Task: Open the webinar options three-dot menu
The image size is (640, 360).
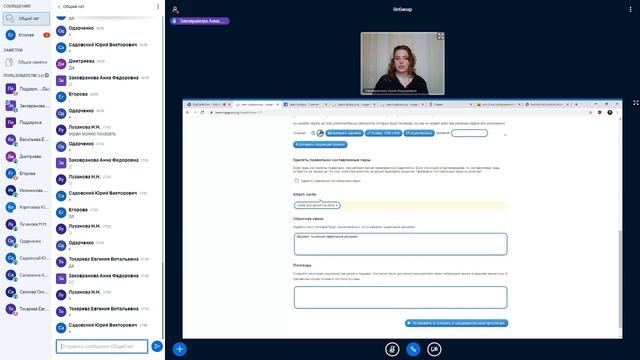Action: [630, 9]
